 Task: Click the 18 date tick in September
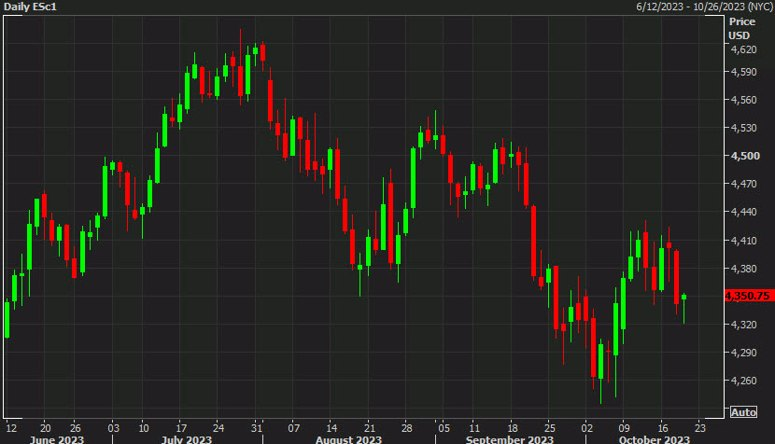tap(513, 428)
